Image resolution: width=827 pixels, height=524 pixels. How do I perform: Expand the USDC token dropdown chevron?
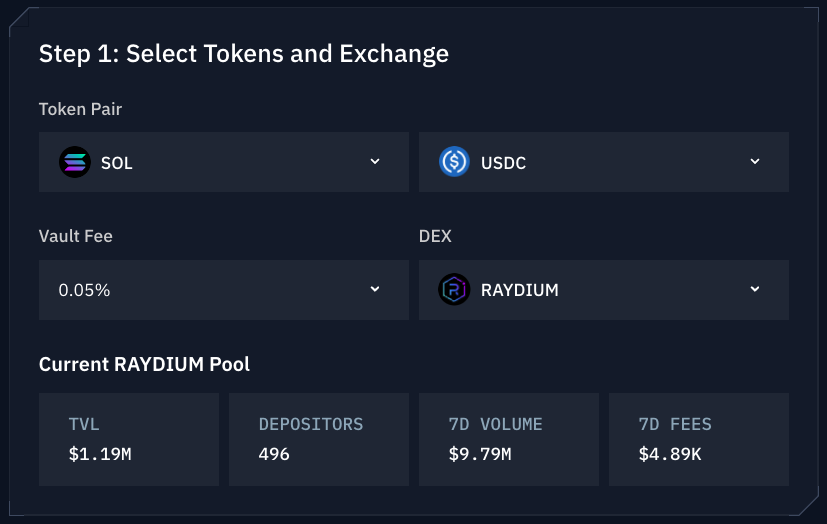point(755,161)
